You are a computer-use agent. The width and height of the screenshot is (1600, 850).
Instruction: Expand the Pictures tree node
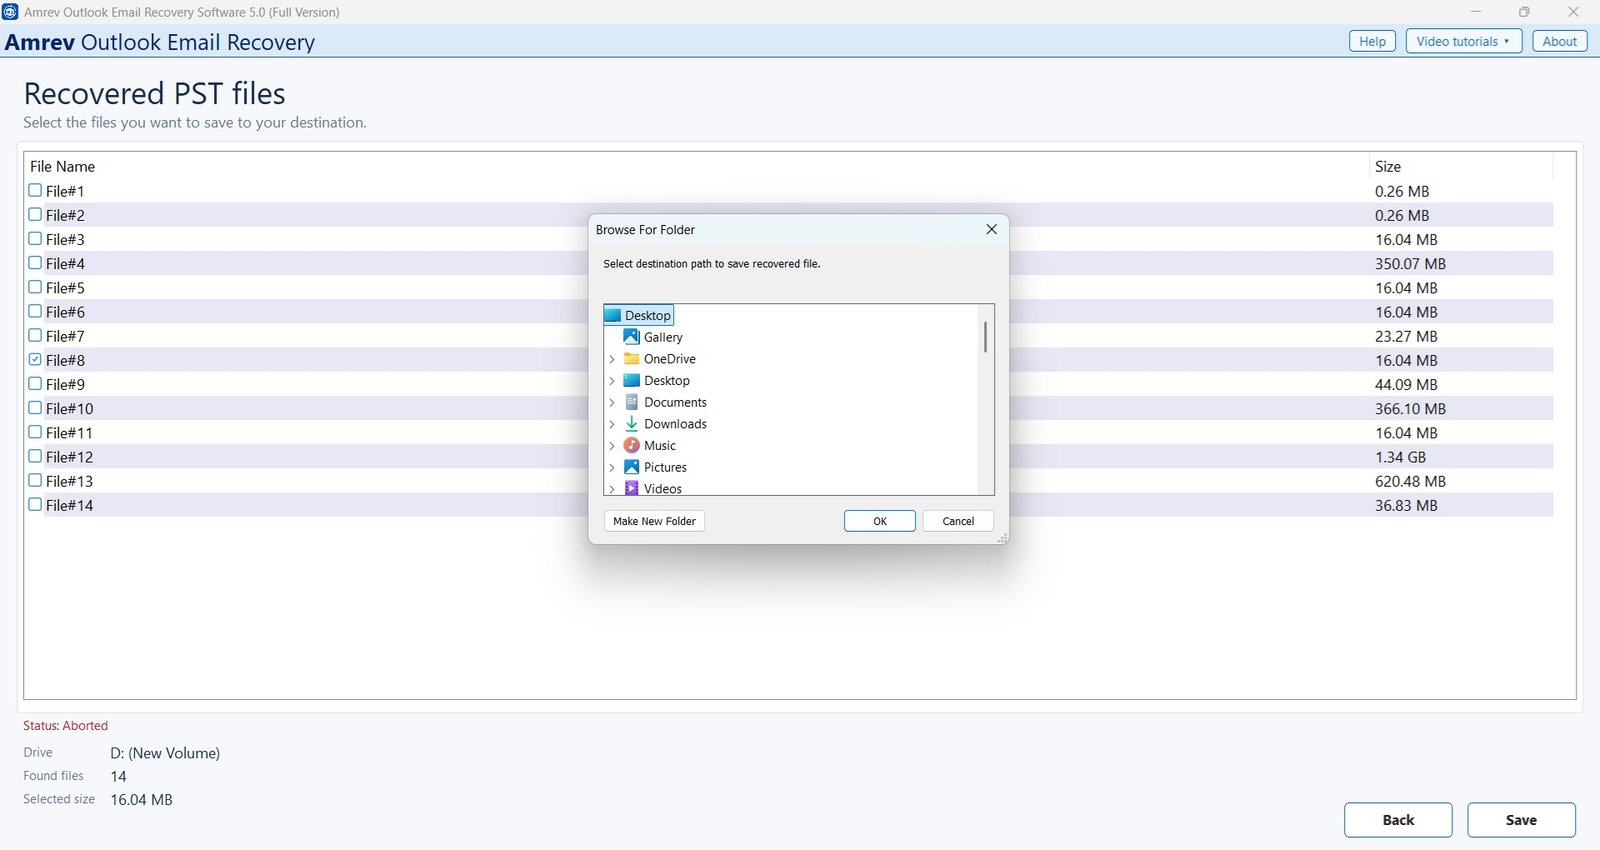click(x=612, y=467)
